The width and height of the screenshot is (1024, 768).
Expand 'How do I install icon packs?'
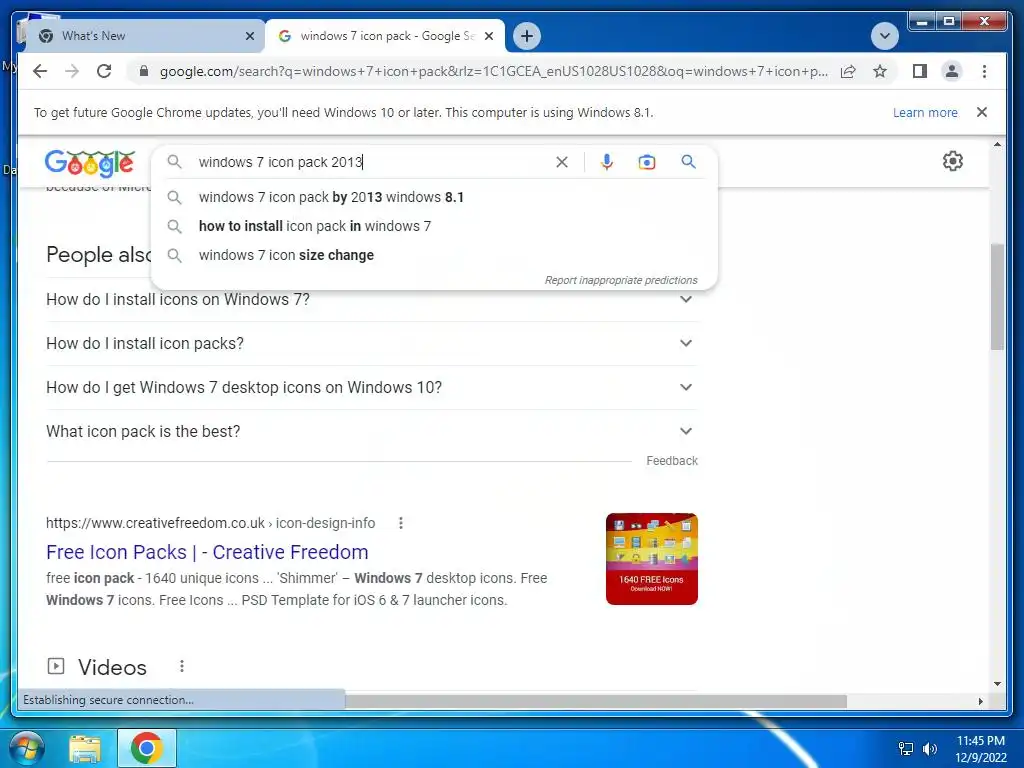[x=372, y=343]
